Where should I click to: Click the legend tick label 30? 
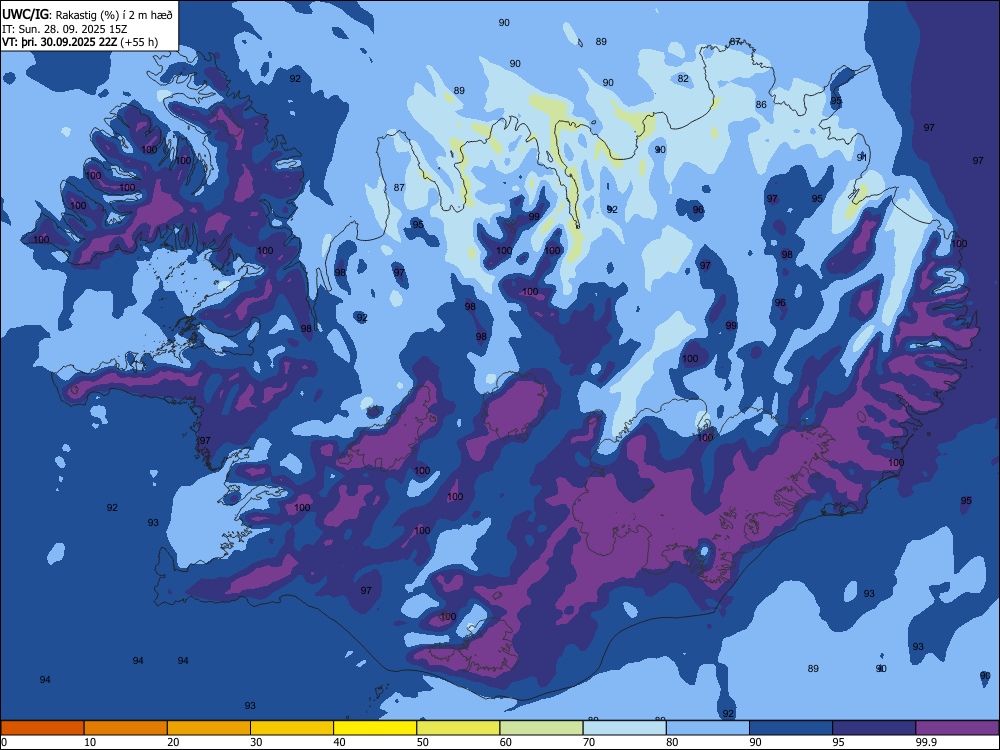[x=256, y=742]
